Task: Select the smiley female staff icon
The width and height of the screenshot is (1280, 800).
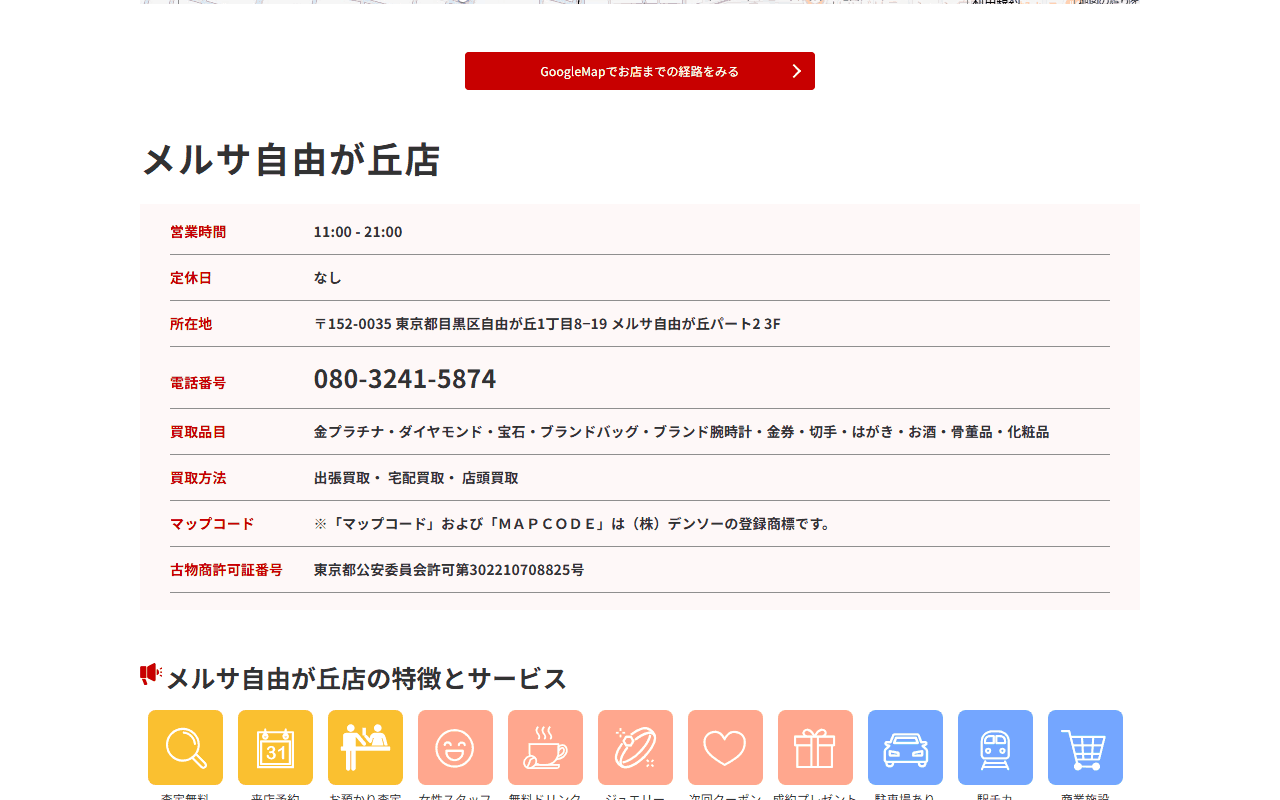Action: tap(455, 747)
